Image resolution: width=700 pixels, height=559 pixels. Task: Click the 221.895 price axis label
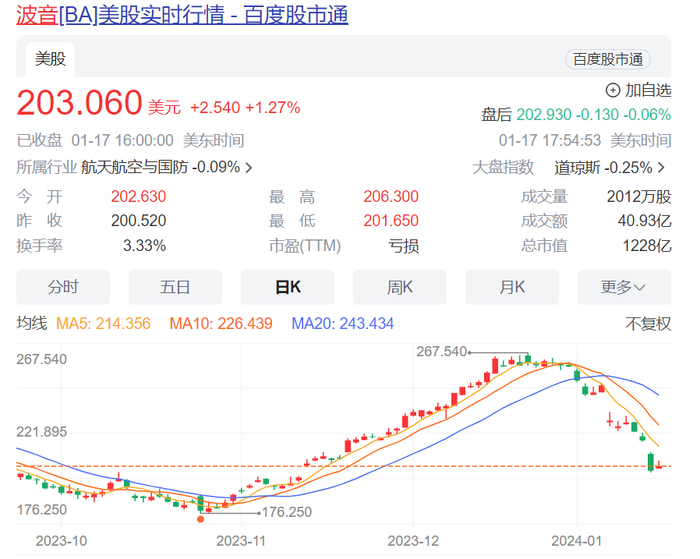click(42, 432)
